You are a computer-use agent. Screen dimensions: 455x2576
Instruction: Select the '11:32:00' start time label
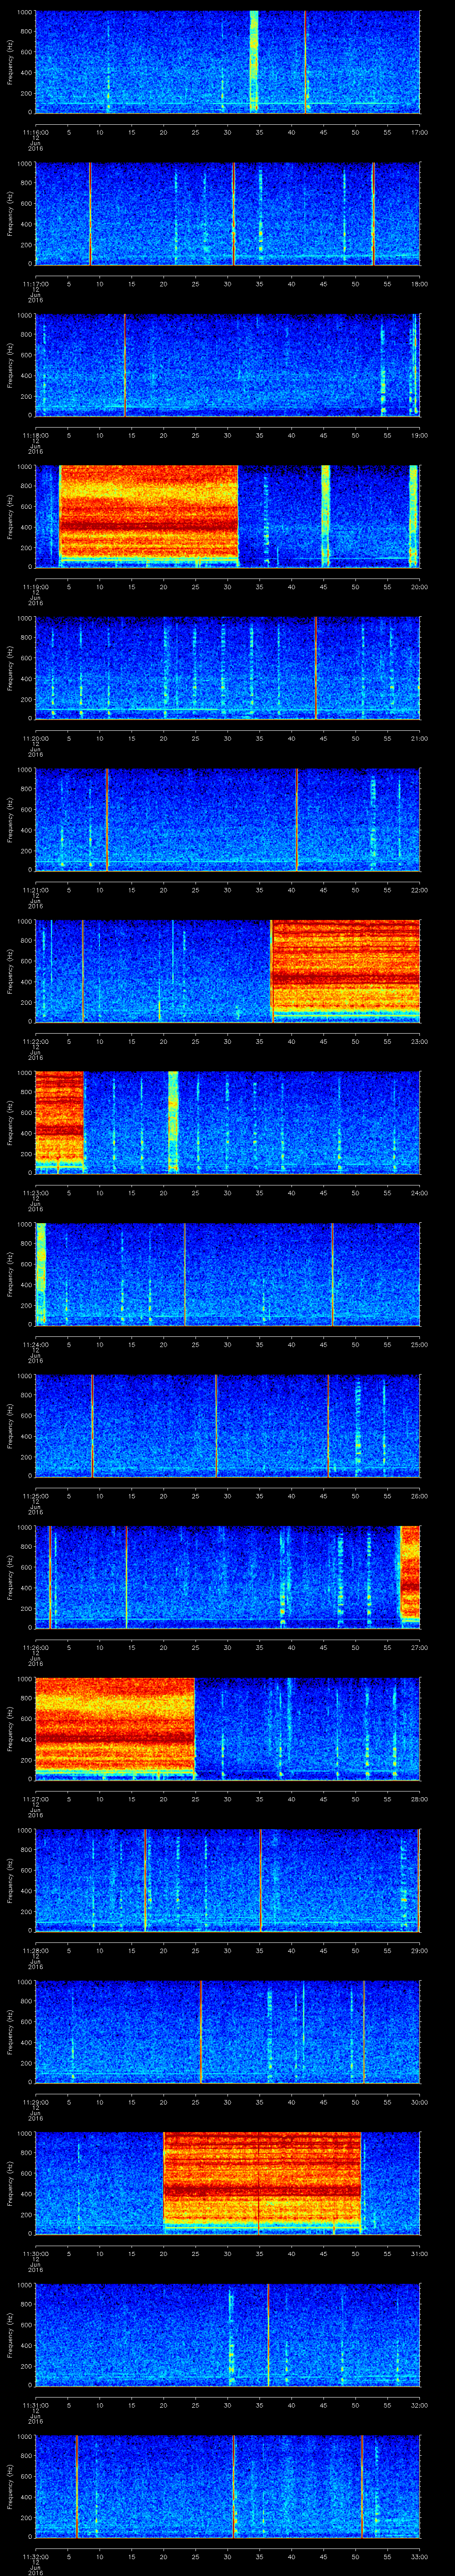pos(35,2556)
